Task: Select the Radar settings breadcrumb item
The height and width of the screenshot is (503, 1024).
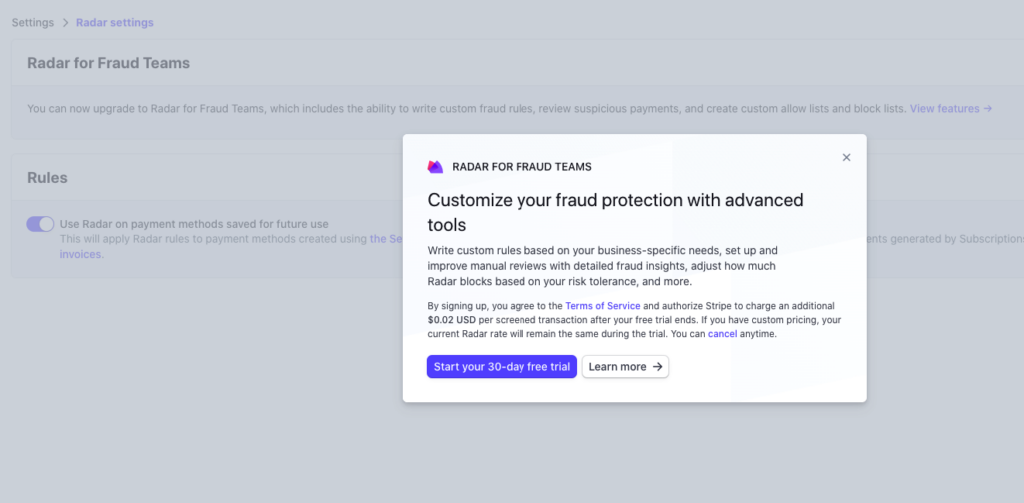Action: coord(115,22)
